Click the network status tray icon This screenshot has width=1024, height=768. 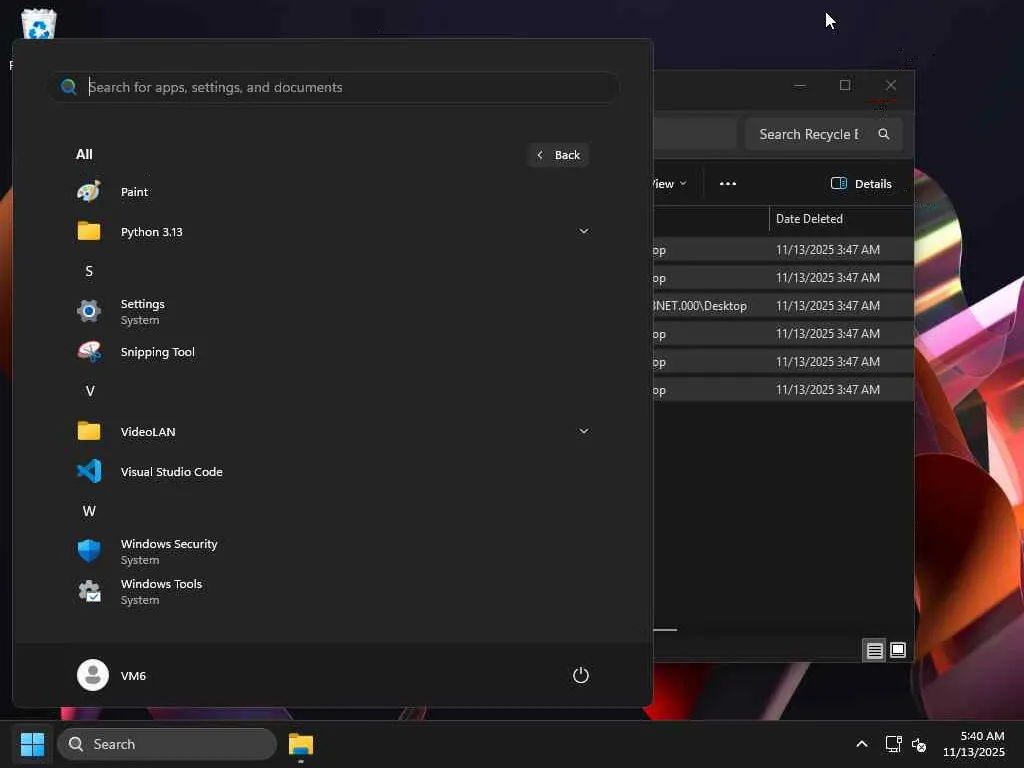893,744
